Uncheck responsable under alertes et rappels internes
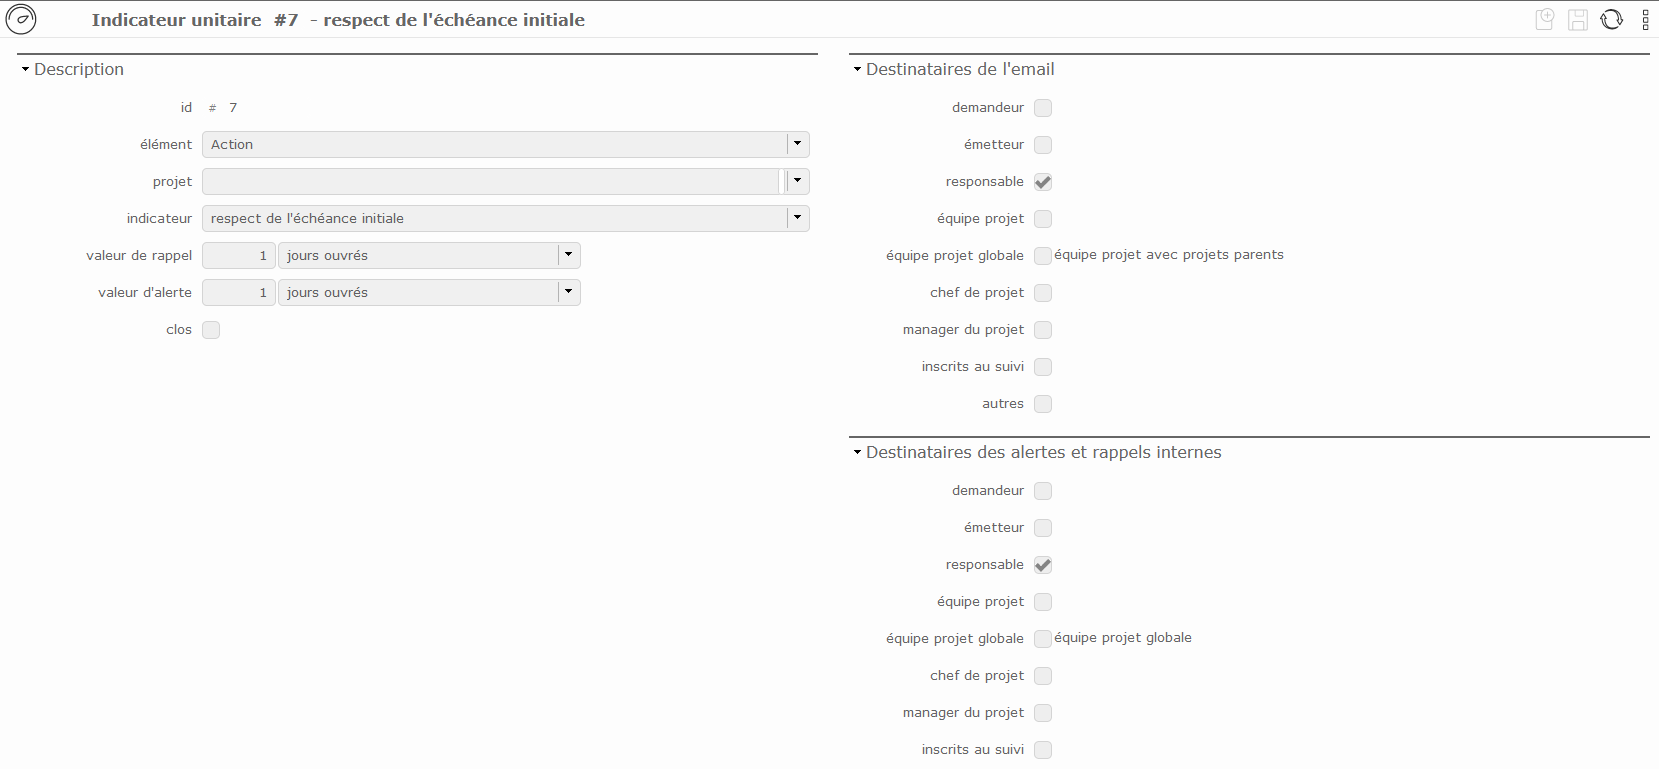 [x=1043, y=565]
